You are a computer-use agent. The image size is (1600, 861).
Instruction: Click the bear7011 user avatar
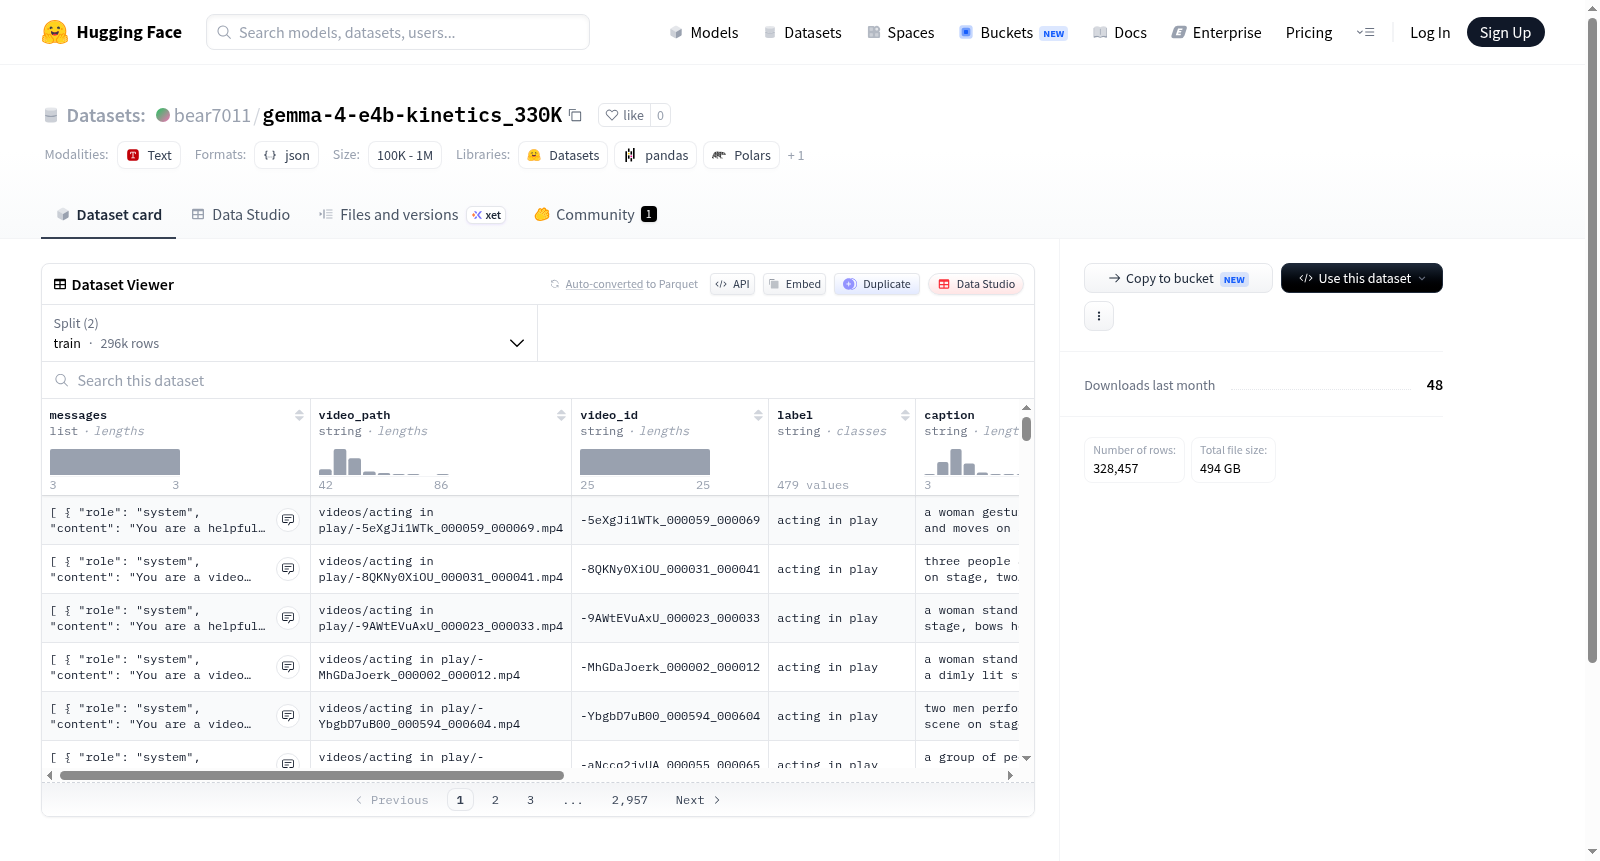[x=163, y=115]
